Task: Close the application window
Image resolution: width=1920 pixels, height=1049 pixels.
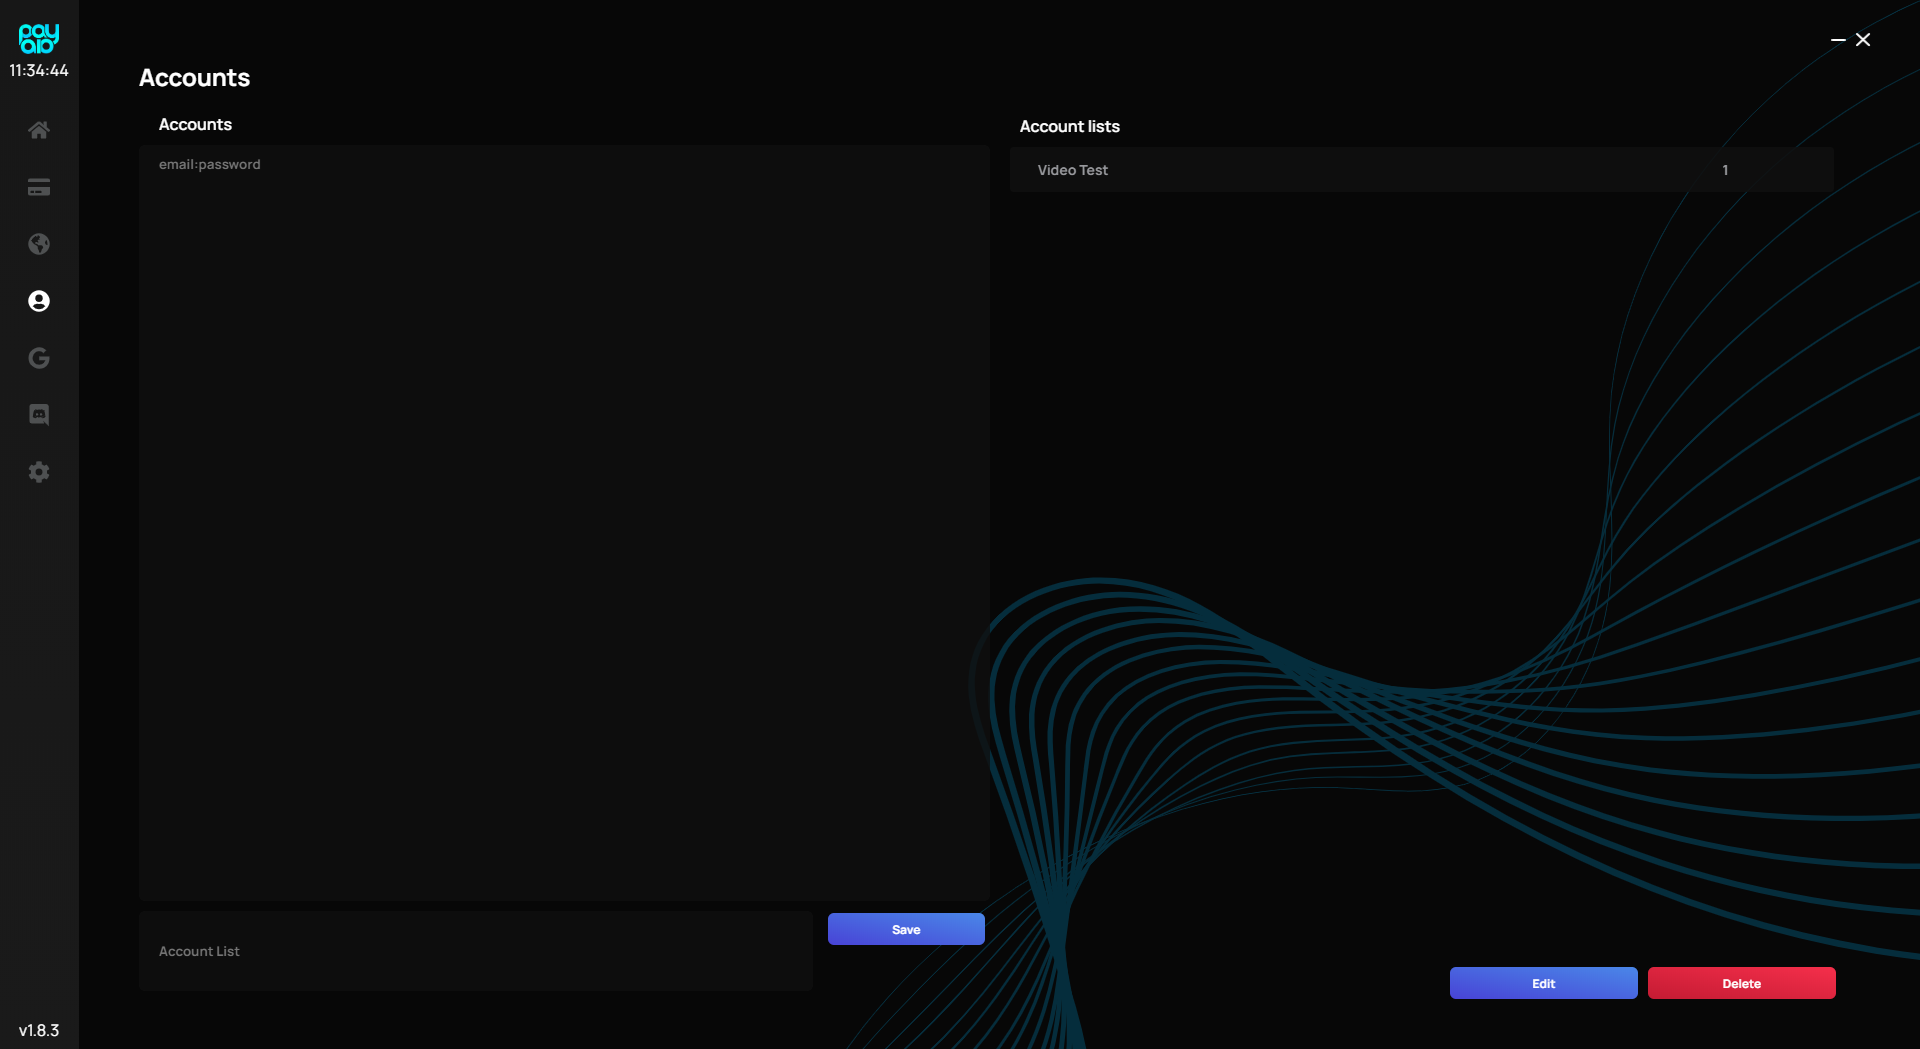Action: point(1863,40)
